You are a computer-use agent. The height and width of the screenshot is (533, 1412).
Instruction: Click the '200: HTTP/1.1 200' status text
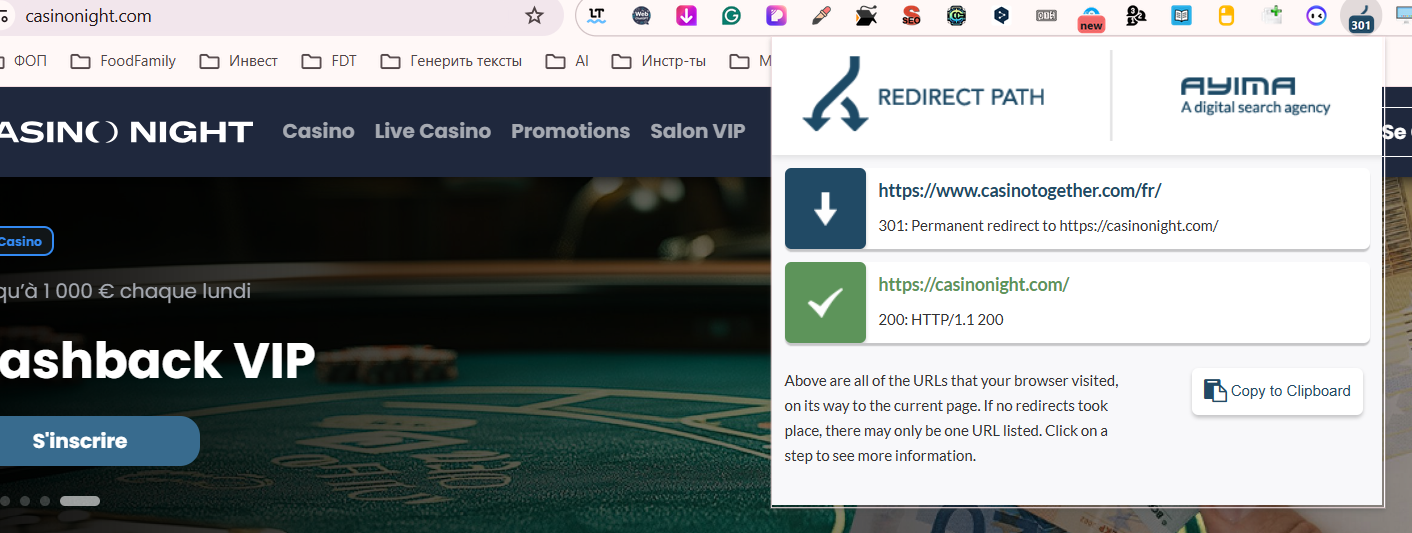tap(941, 320)
